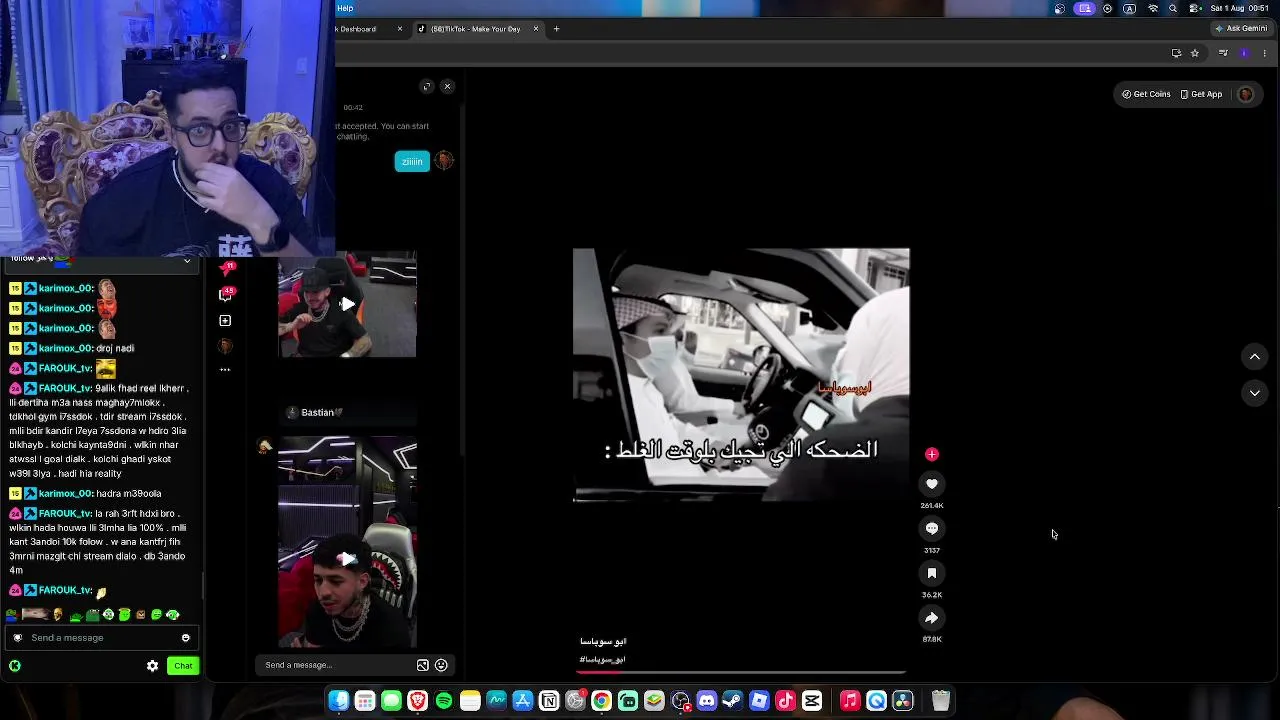Open CapCut from Dock
Screen dimensions: 1280x720
click(x=812, y=701)
